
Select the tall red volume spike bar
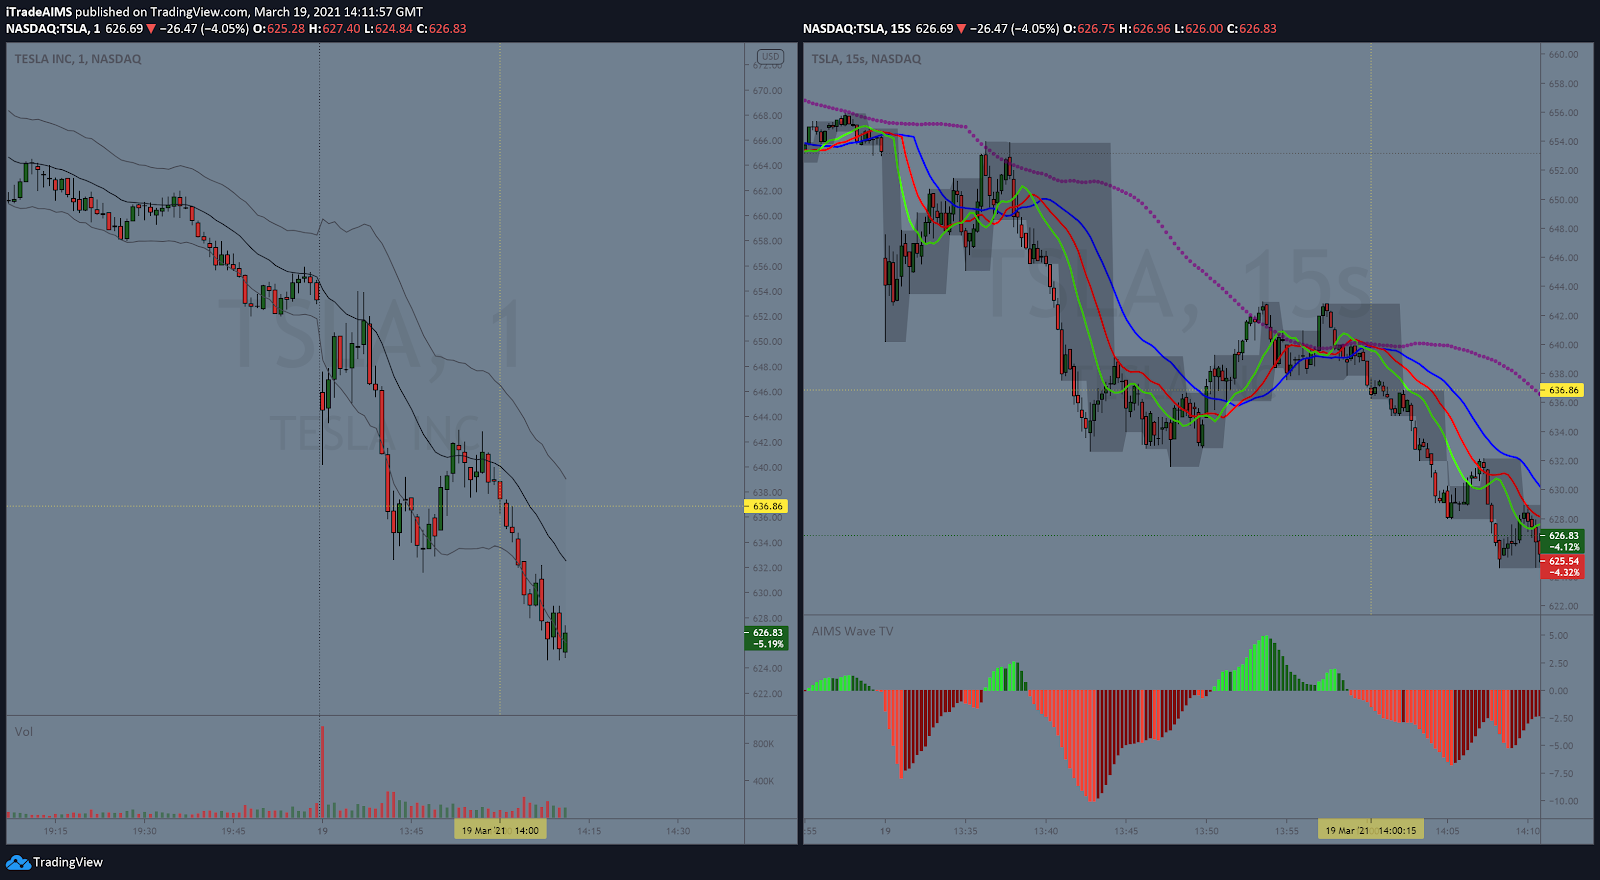pos(322,772)
